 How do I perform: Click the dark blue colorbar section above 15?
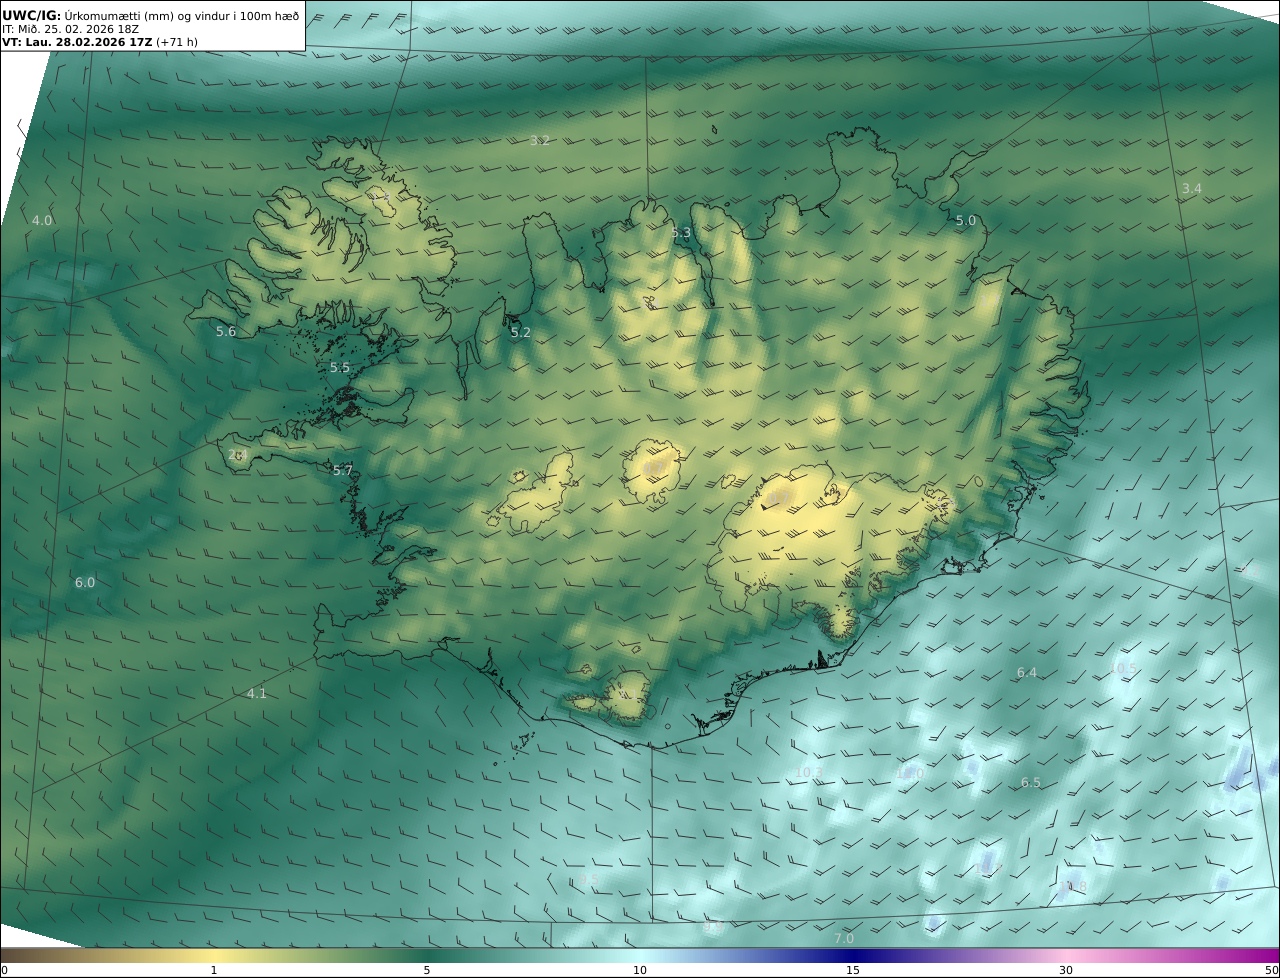tap(853, 955)
